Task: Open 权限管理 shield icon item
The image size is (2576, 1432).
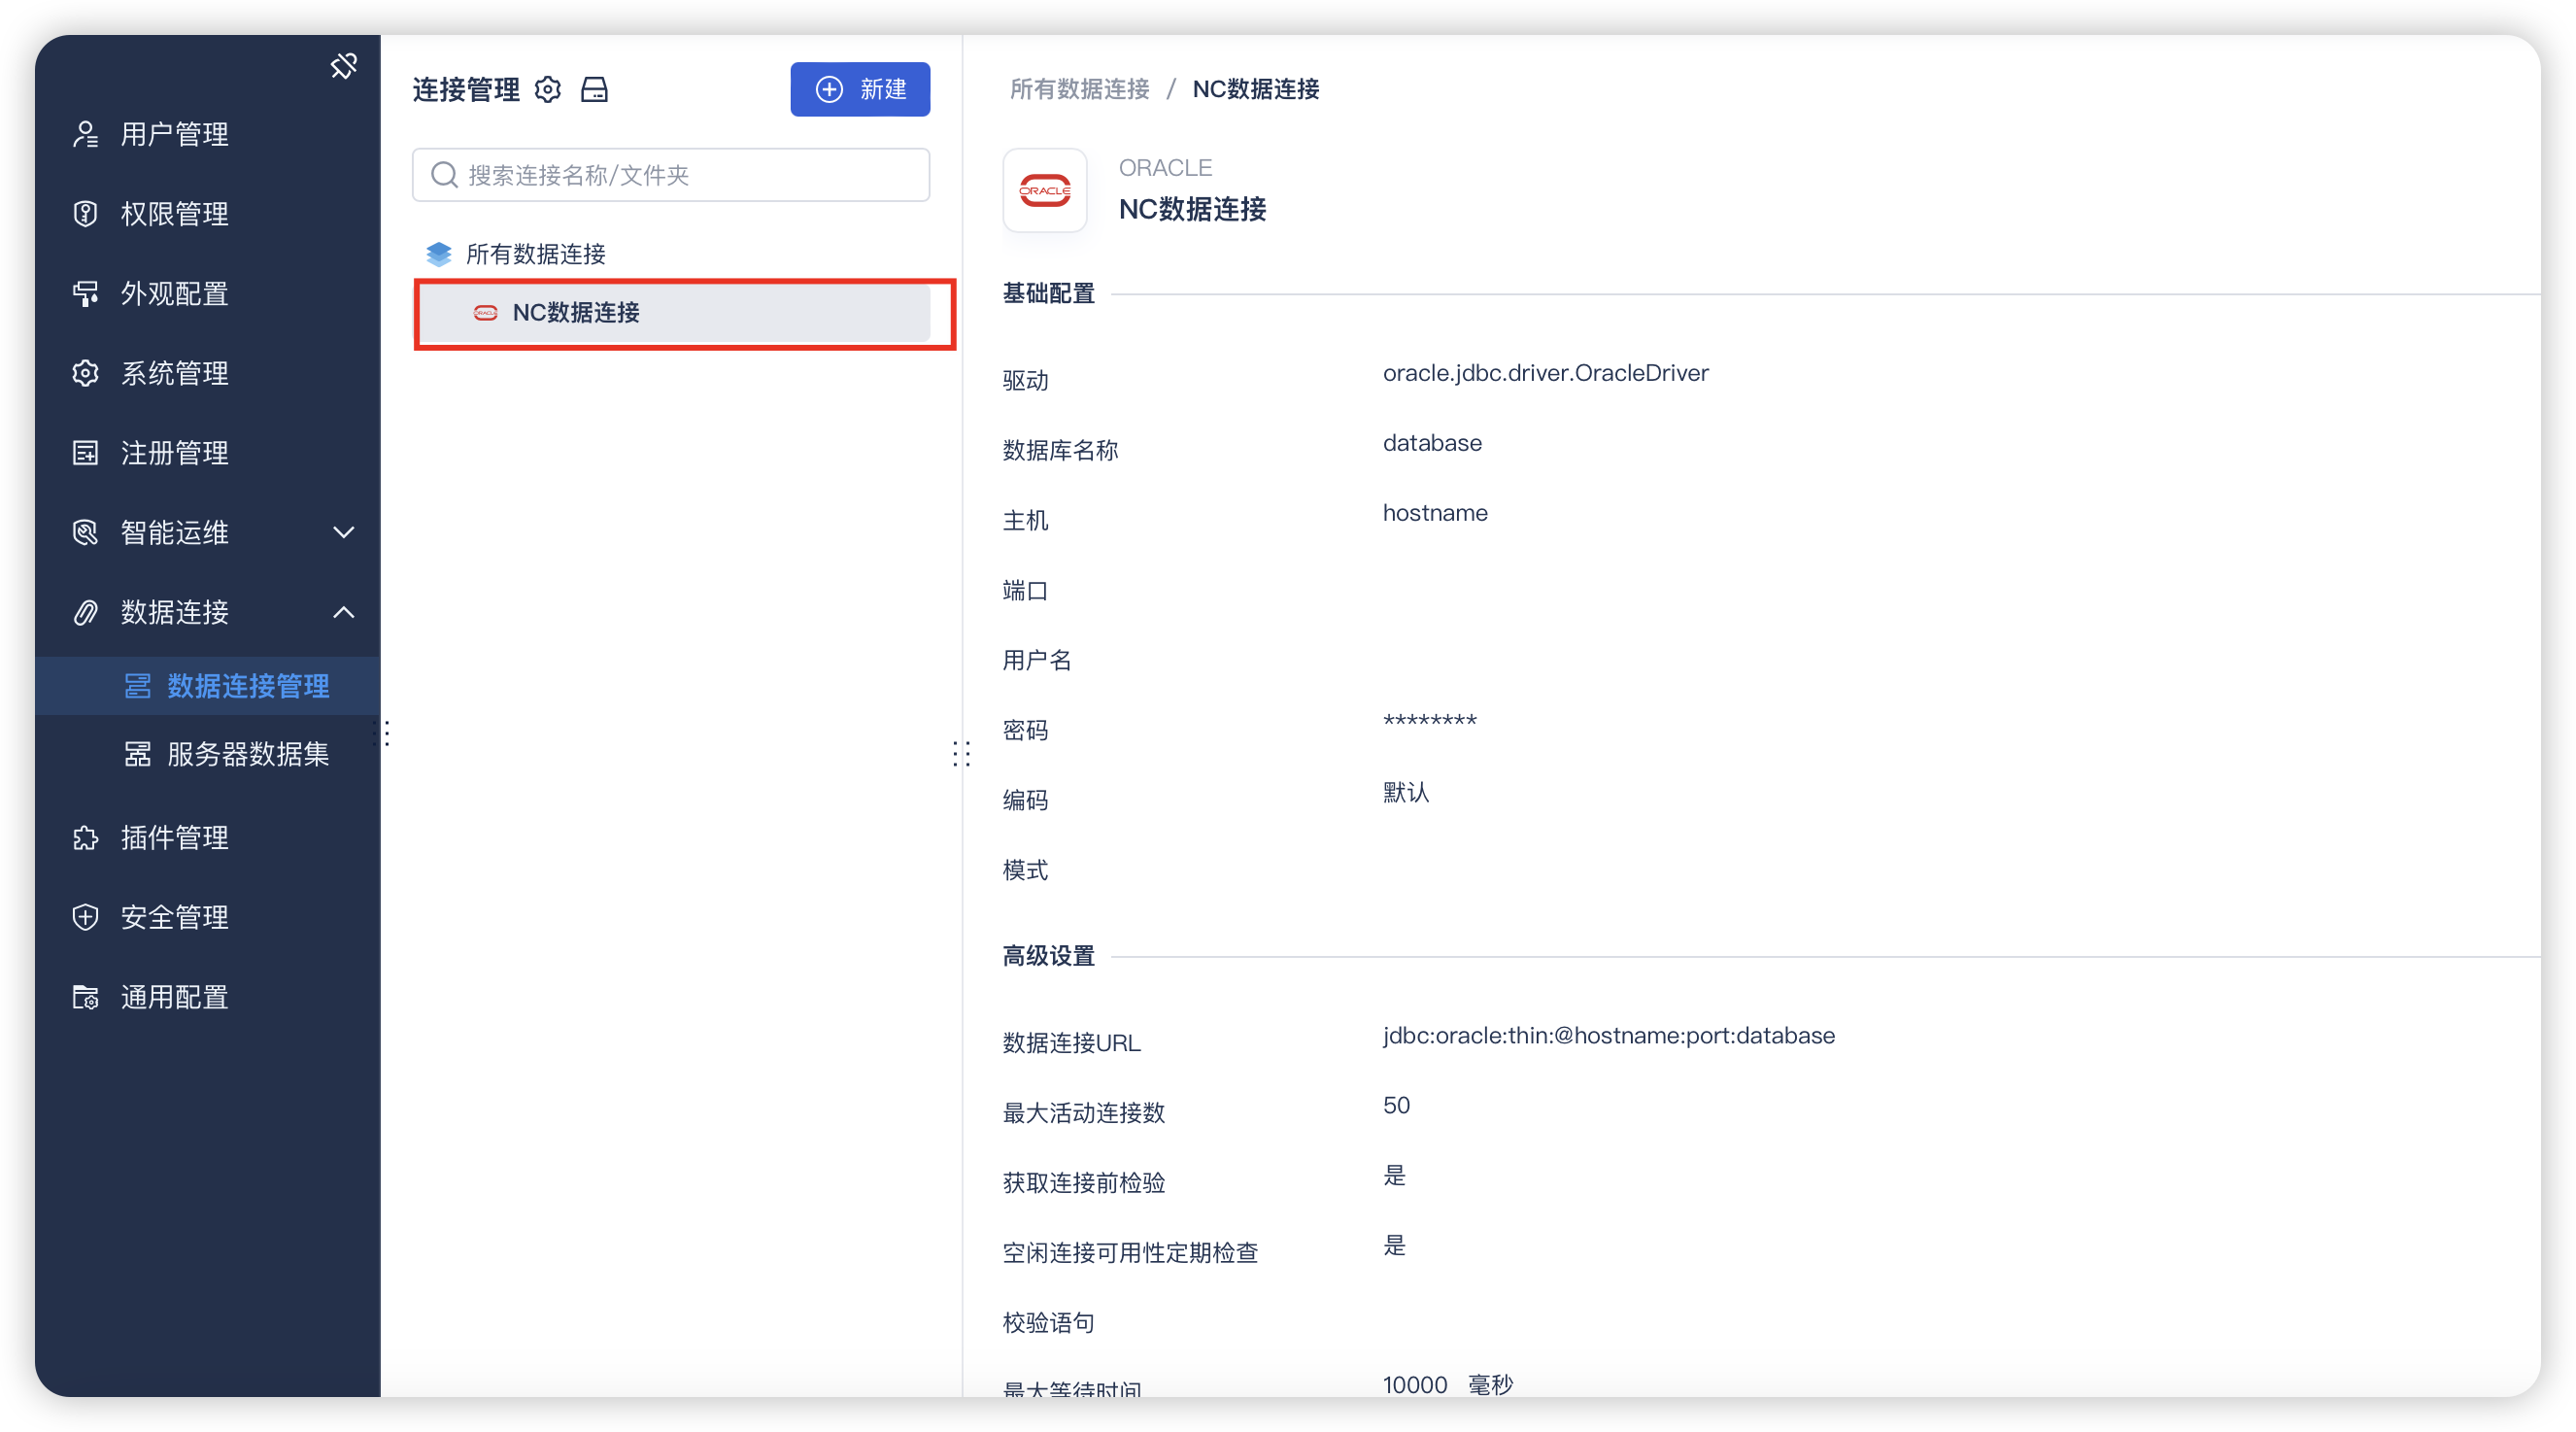Action: point(174,214)
